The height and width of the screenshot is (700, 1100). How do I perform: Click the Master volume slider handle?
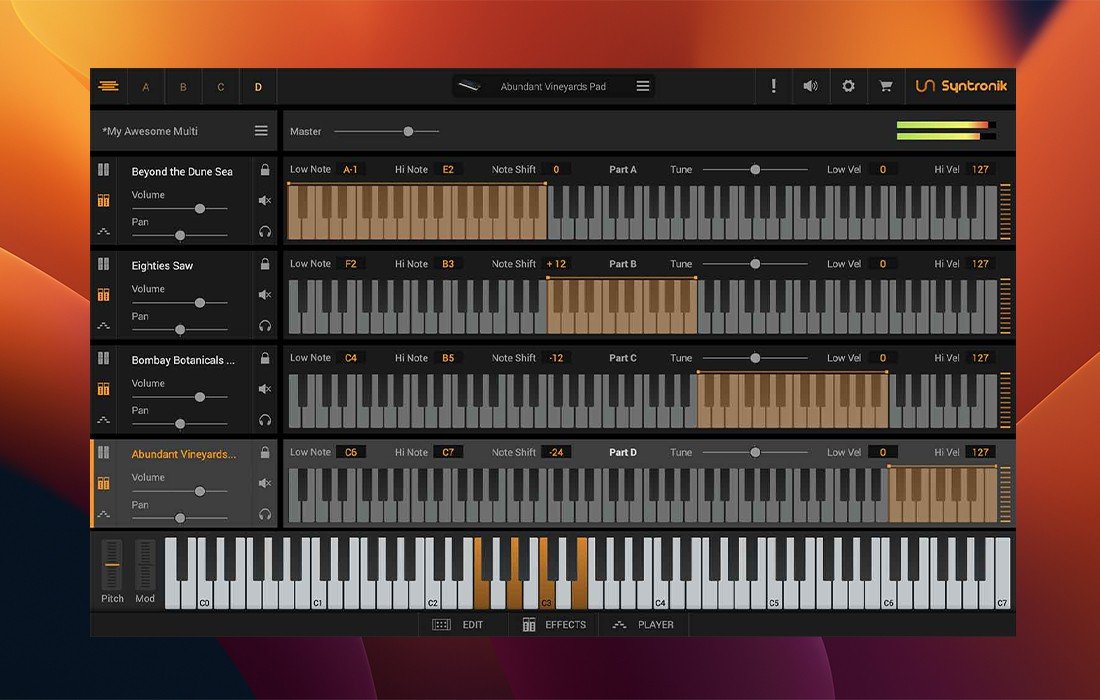408,131
